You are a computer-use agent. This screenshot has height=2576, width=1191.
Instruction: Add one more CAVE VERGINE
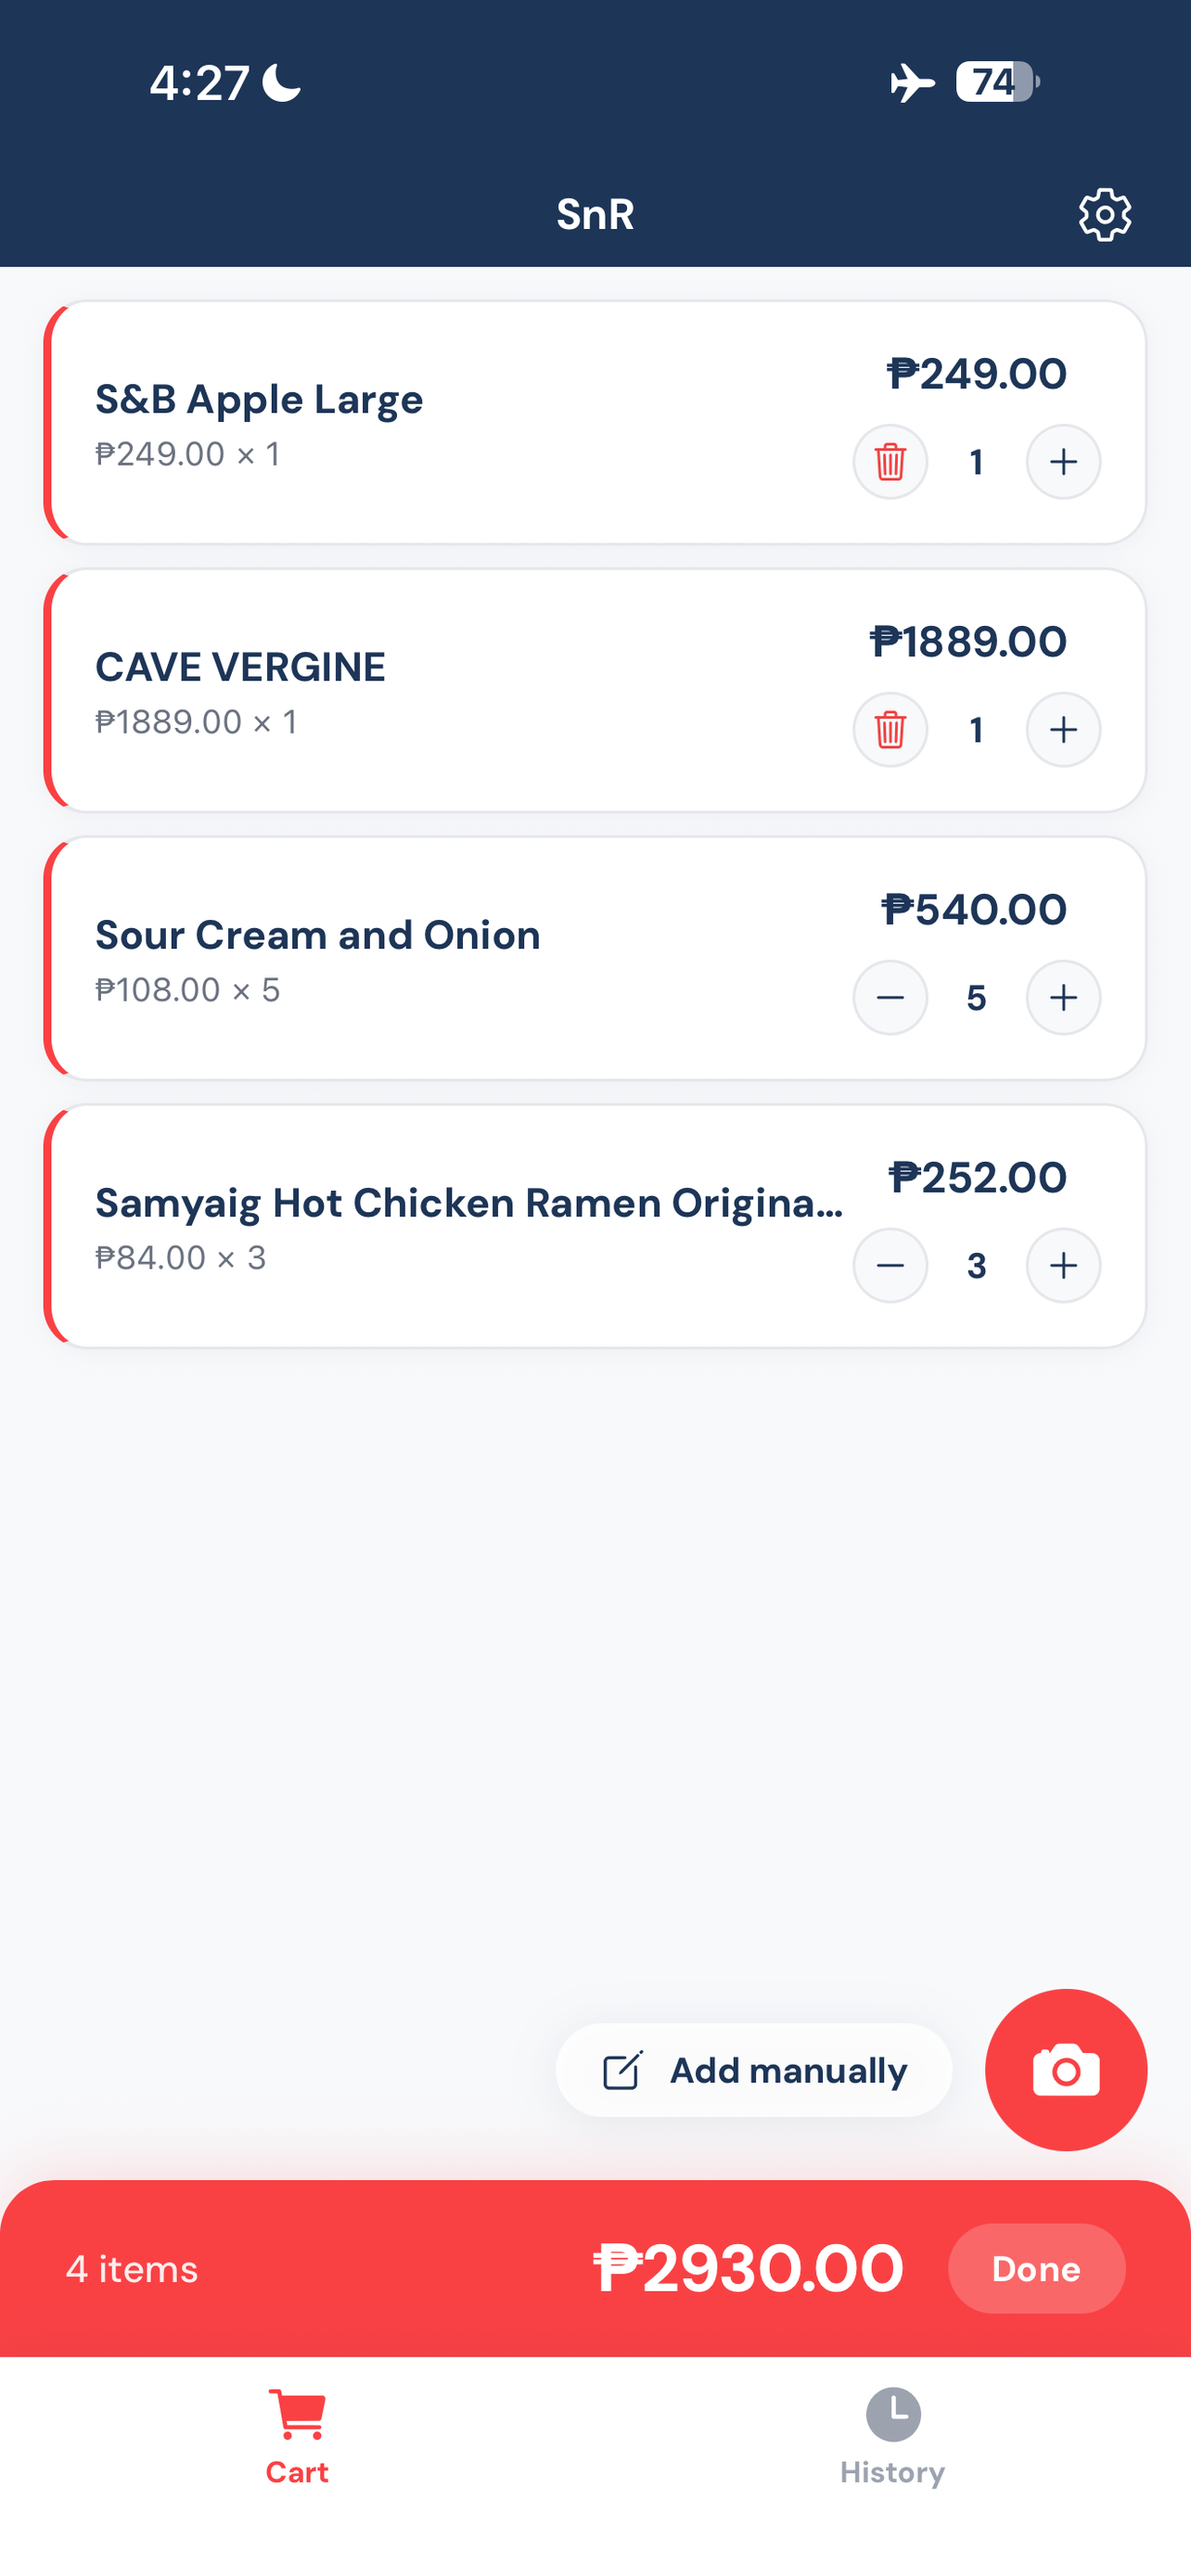coord(1063,730)
